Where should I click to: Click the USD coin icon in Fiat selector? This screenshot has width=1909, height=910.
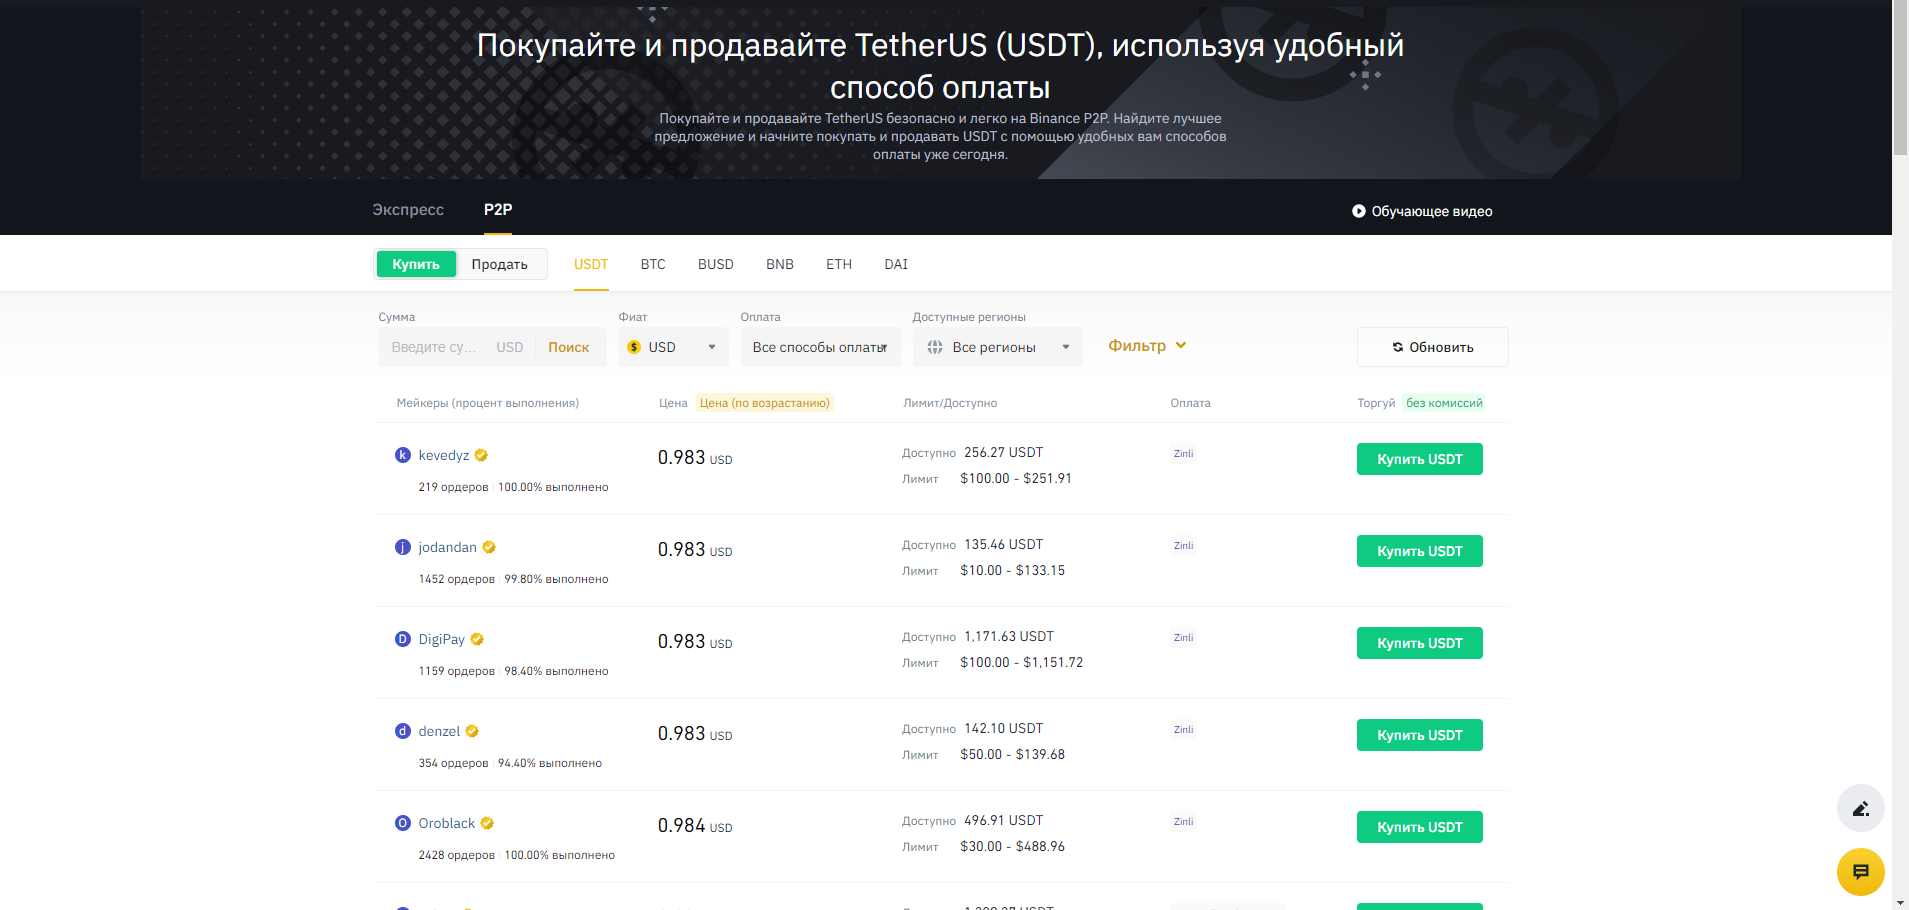(x=634, y=347)
